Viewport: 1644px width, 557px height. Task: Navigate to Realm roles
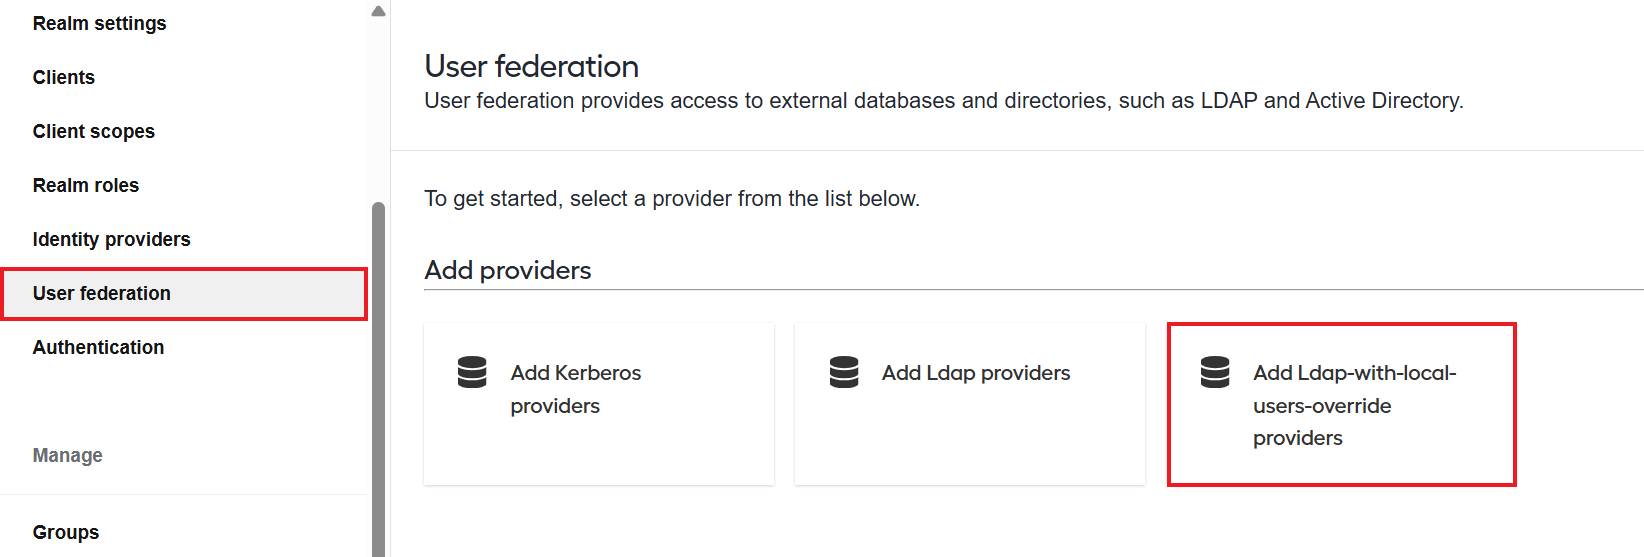click(x=86, y=185)
